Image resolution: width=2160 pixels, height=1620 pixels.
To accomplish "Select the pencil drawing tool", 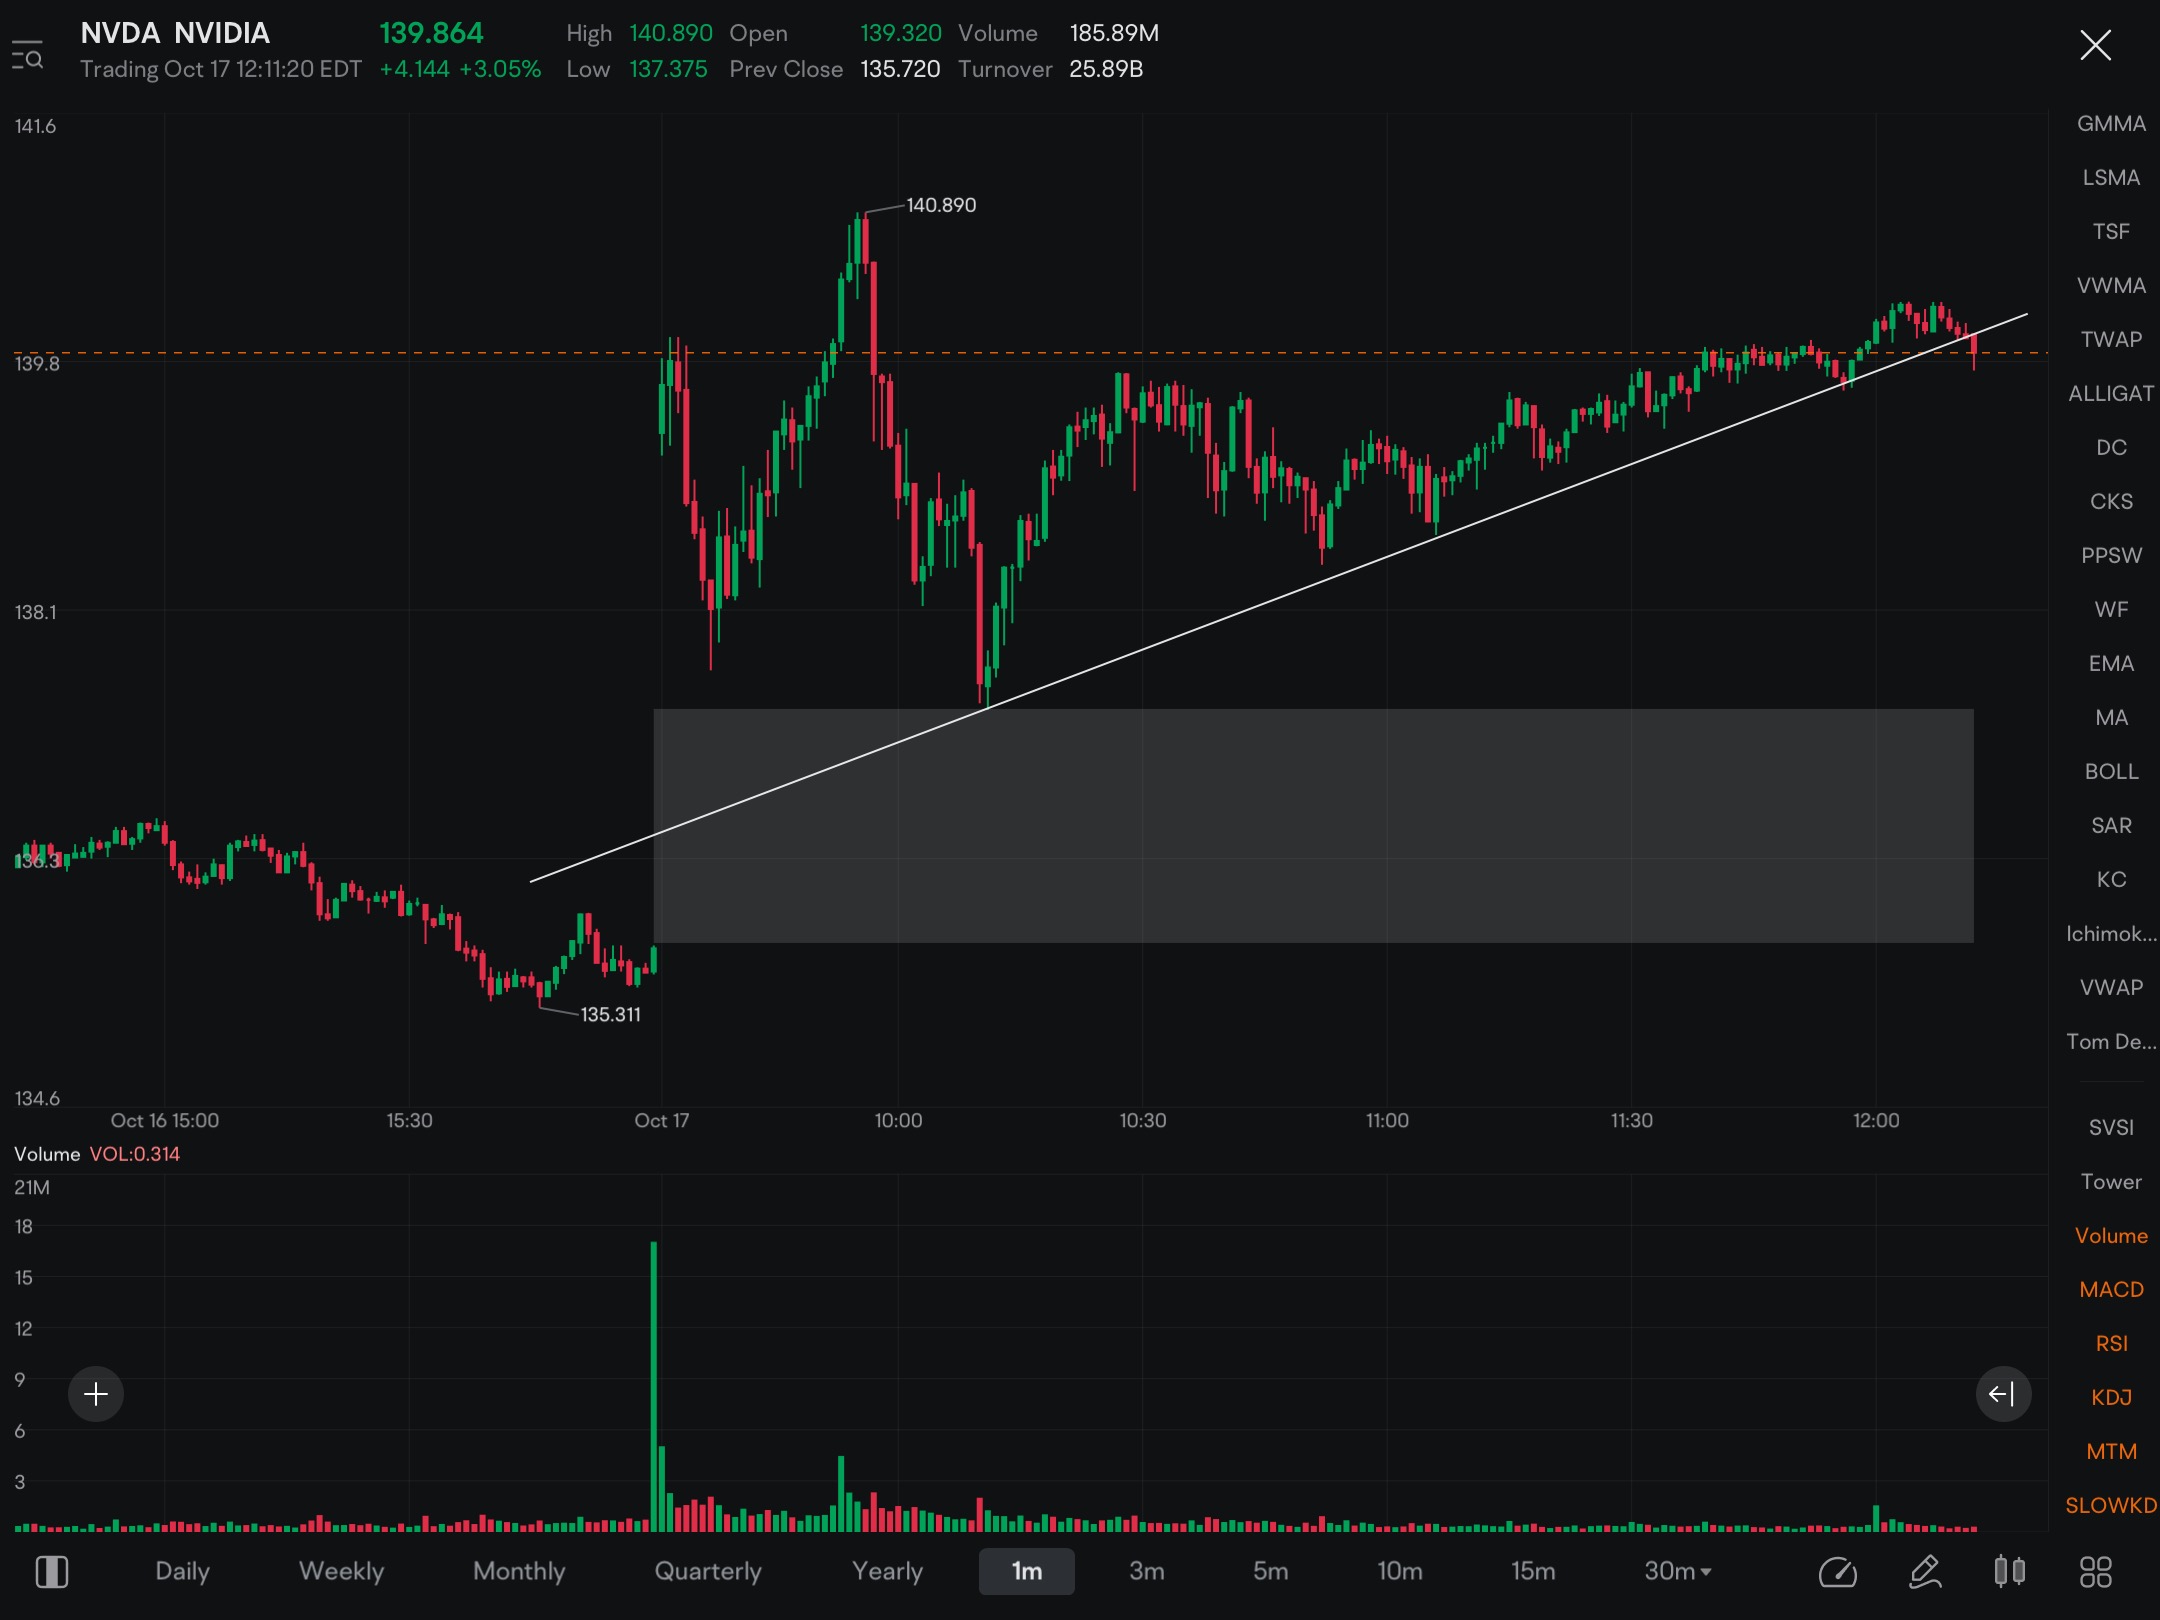I will click(x=1925, y=1572).
